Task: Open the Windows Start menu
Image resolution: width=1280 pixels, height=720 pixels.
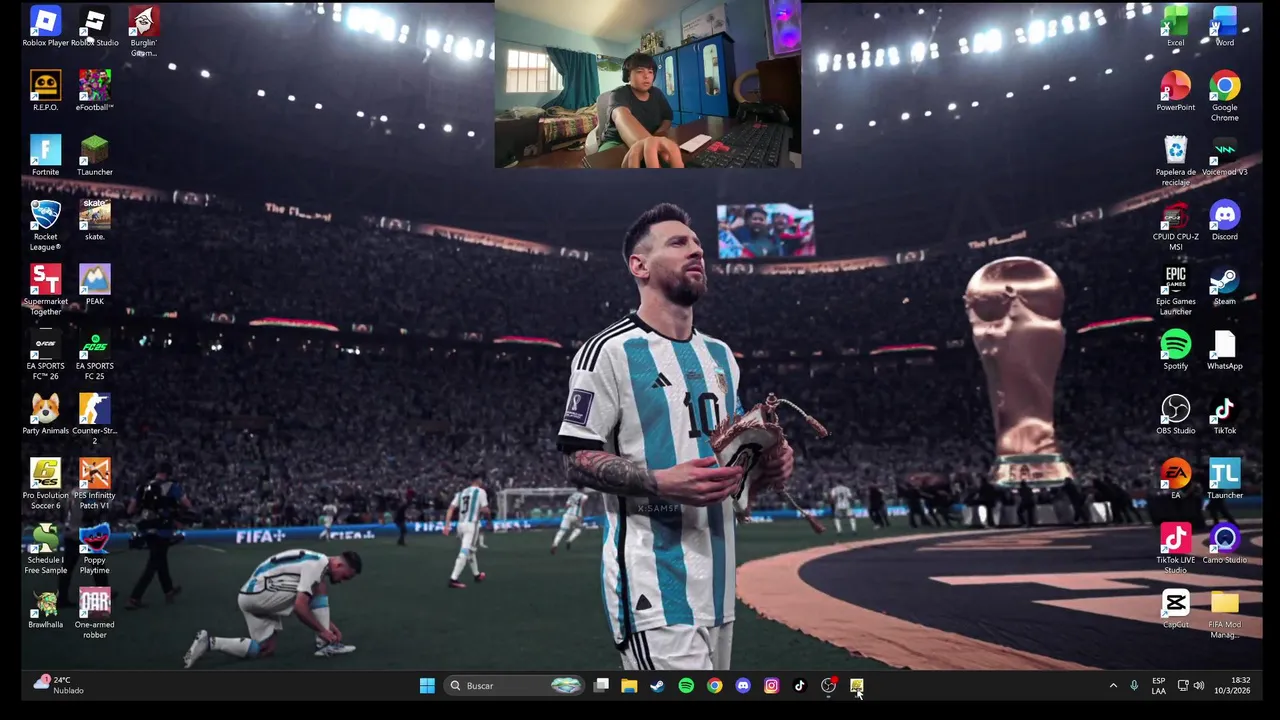Action: click(x=427, y=685)
